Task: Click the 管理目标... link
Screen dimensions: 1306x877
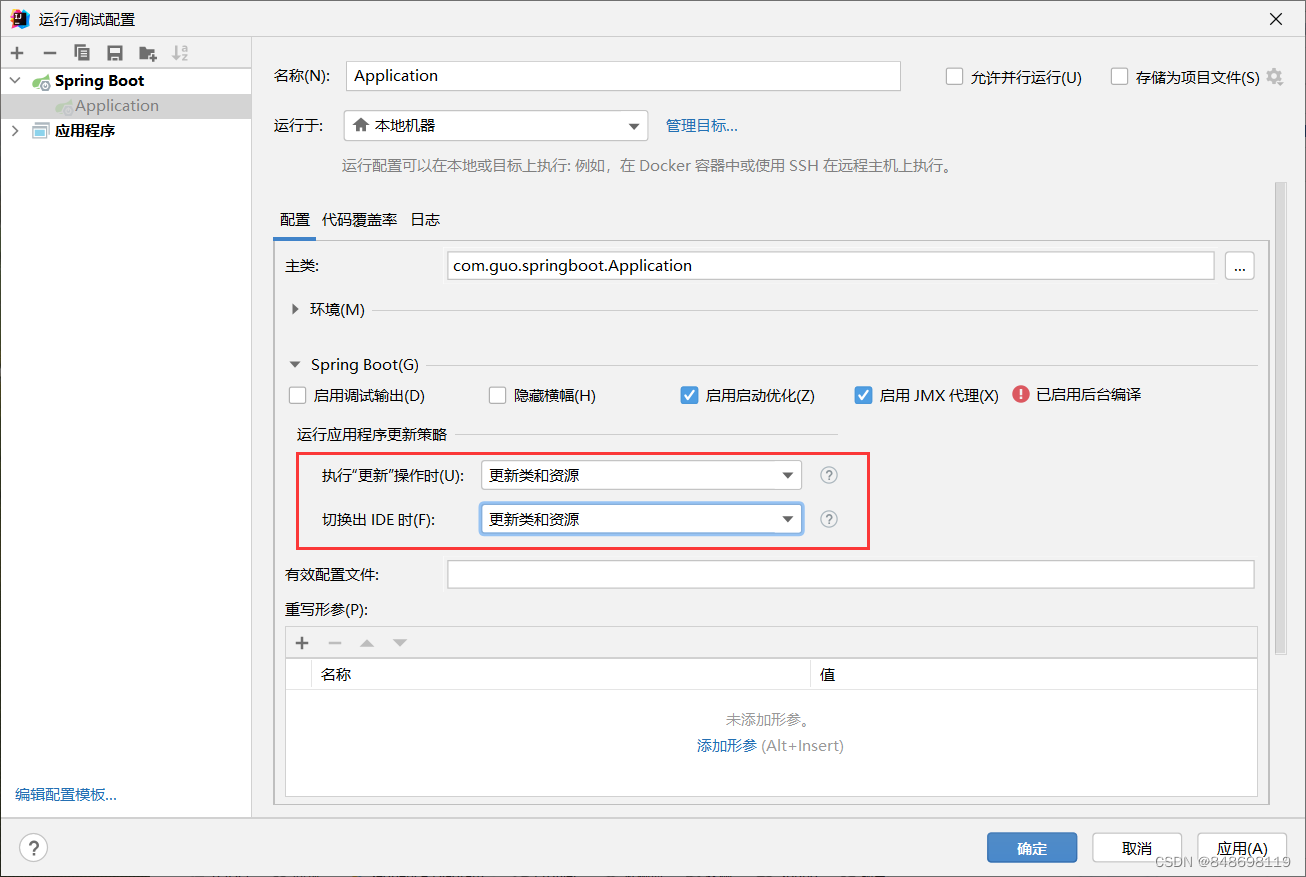Action: (702, 126)
